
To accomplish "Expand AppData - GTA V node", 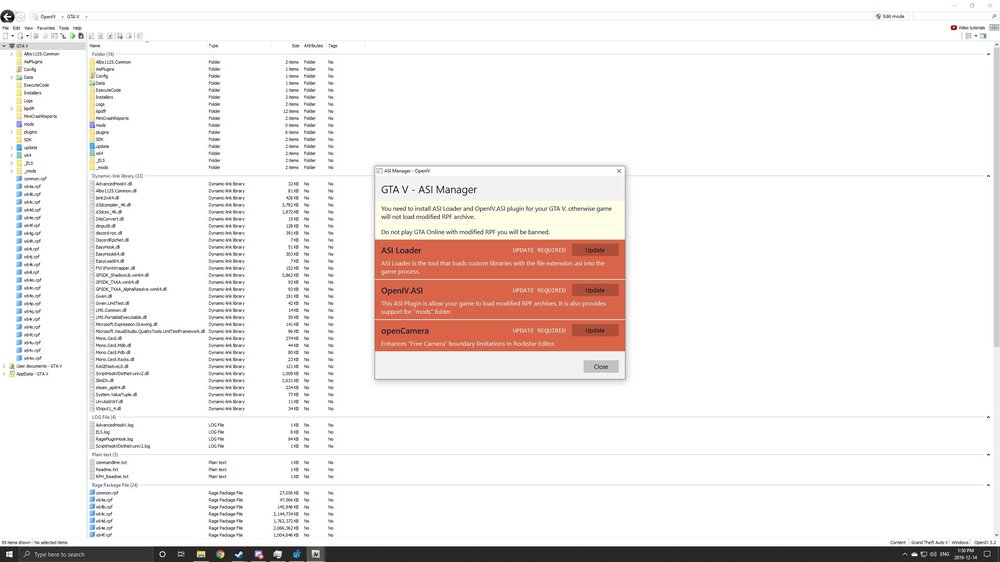I will pyautogui.click(x=4, y=374).
